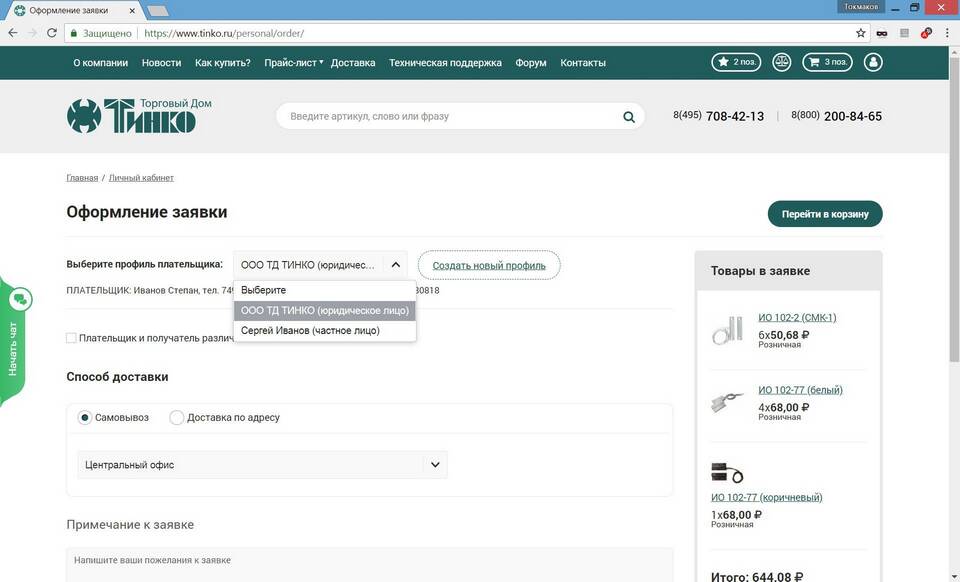Click the browser back arrow
The height and width of the screenshot is (582, 960).
pyautogui.click(x=13, y=33)
